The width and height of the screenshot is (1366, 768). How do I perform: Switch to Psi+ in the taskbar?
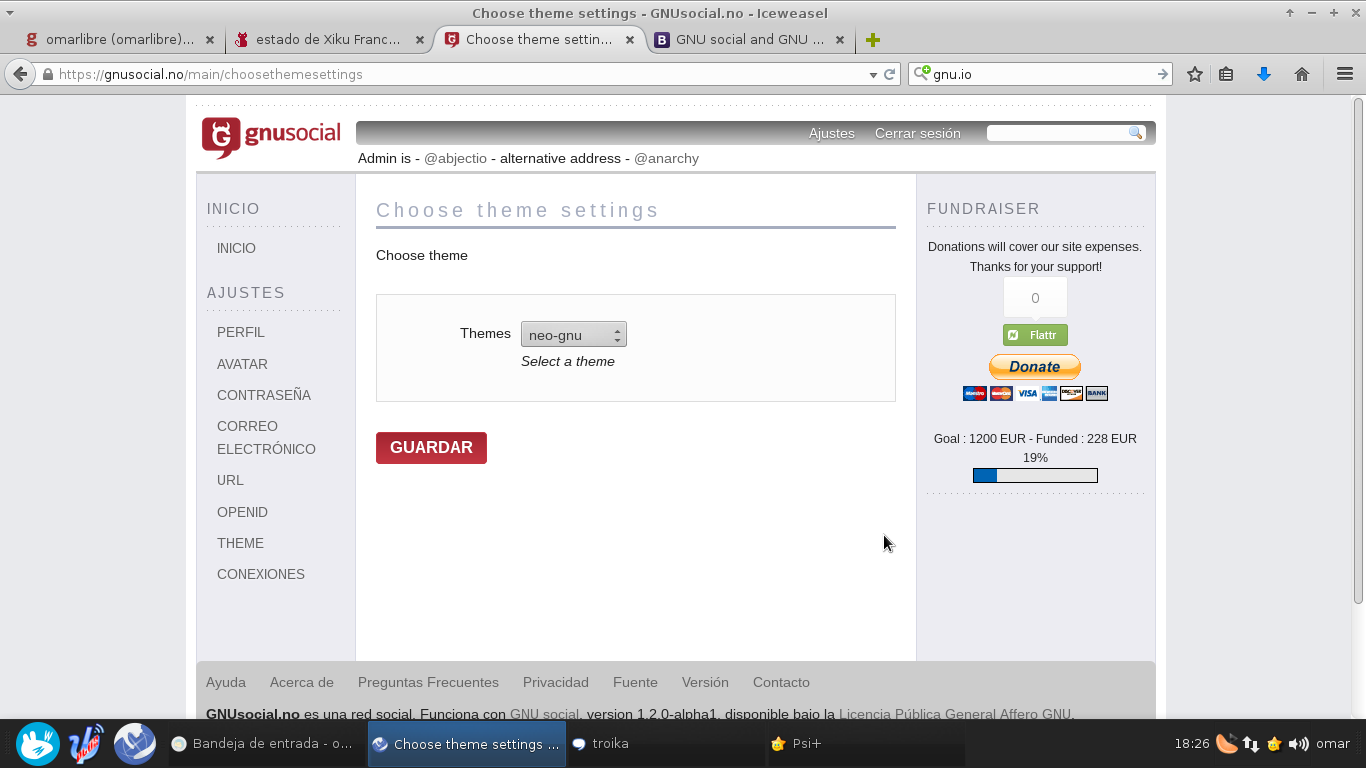[865, 744]
